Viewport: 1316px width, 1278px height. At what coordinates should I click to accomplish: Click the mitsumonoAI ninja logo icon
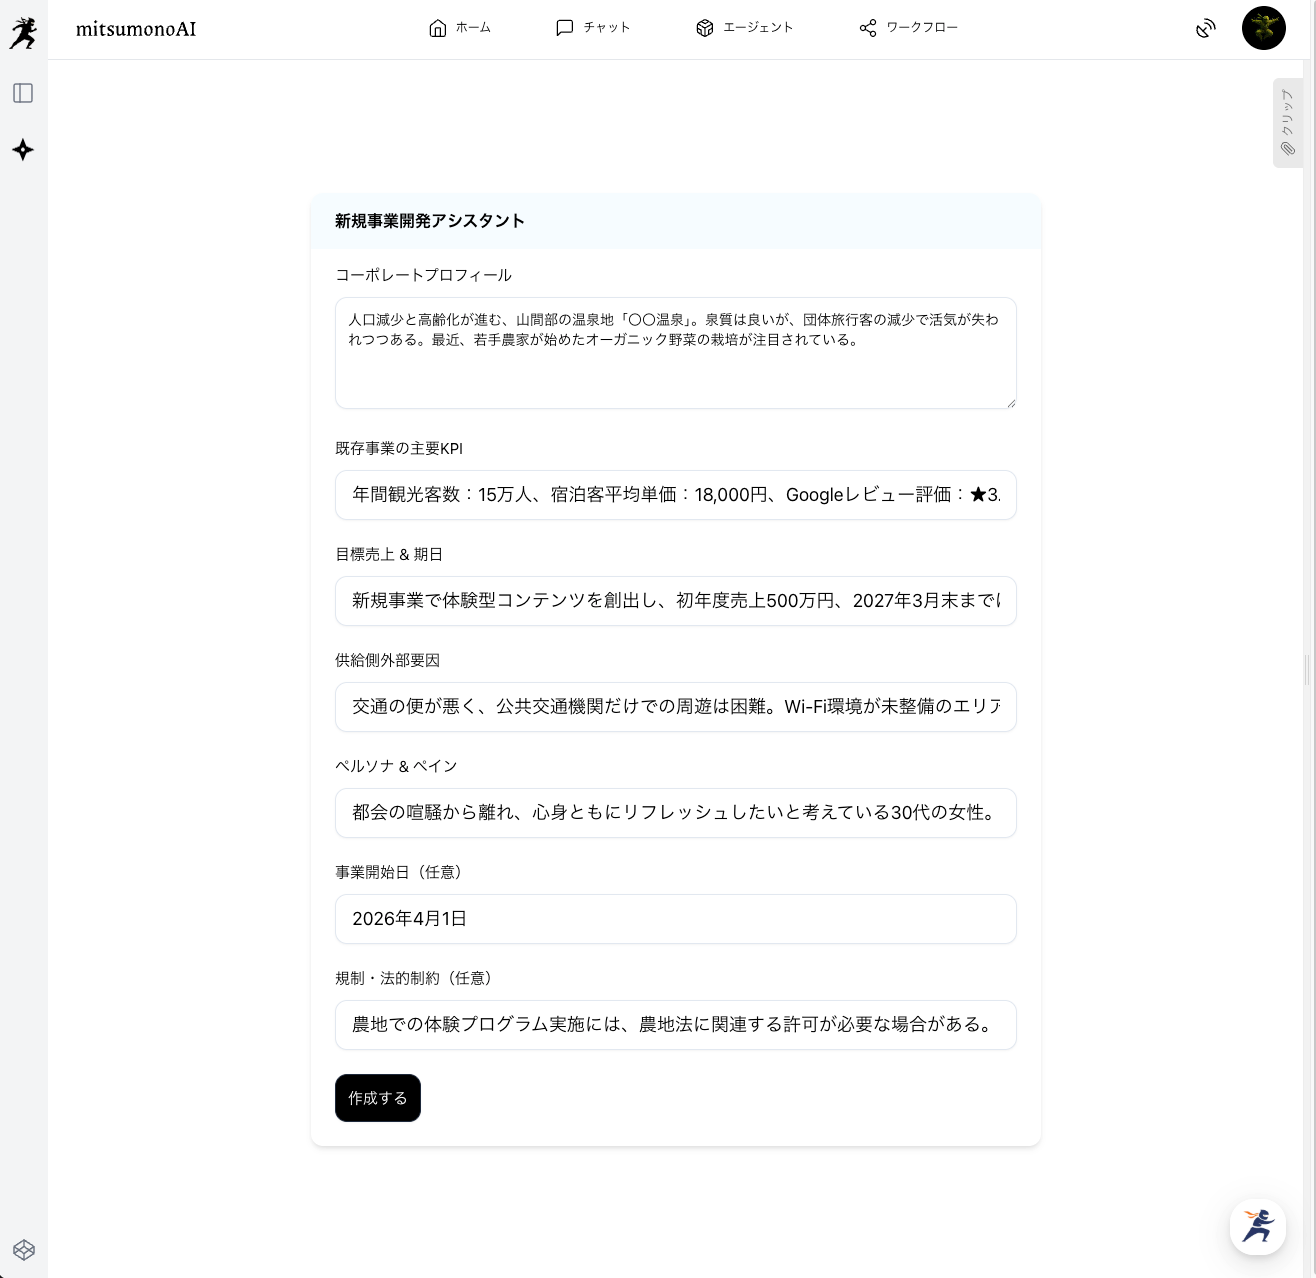pos(23,33)
